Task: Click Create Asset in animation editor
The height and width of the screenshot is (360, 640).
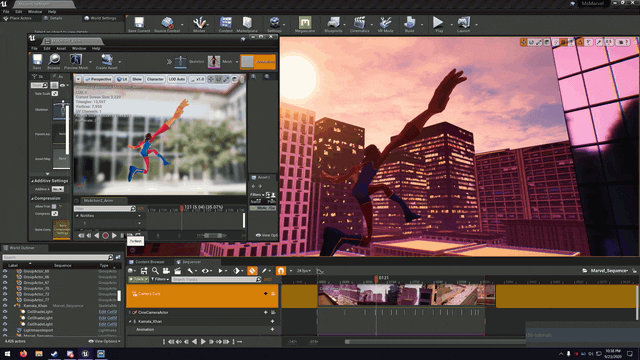Action: [x=107, y=62]
